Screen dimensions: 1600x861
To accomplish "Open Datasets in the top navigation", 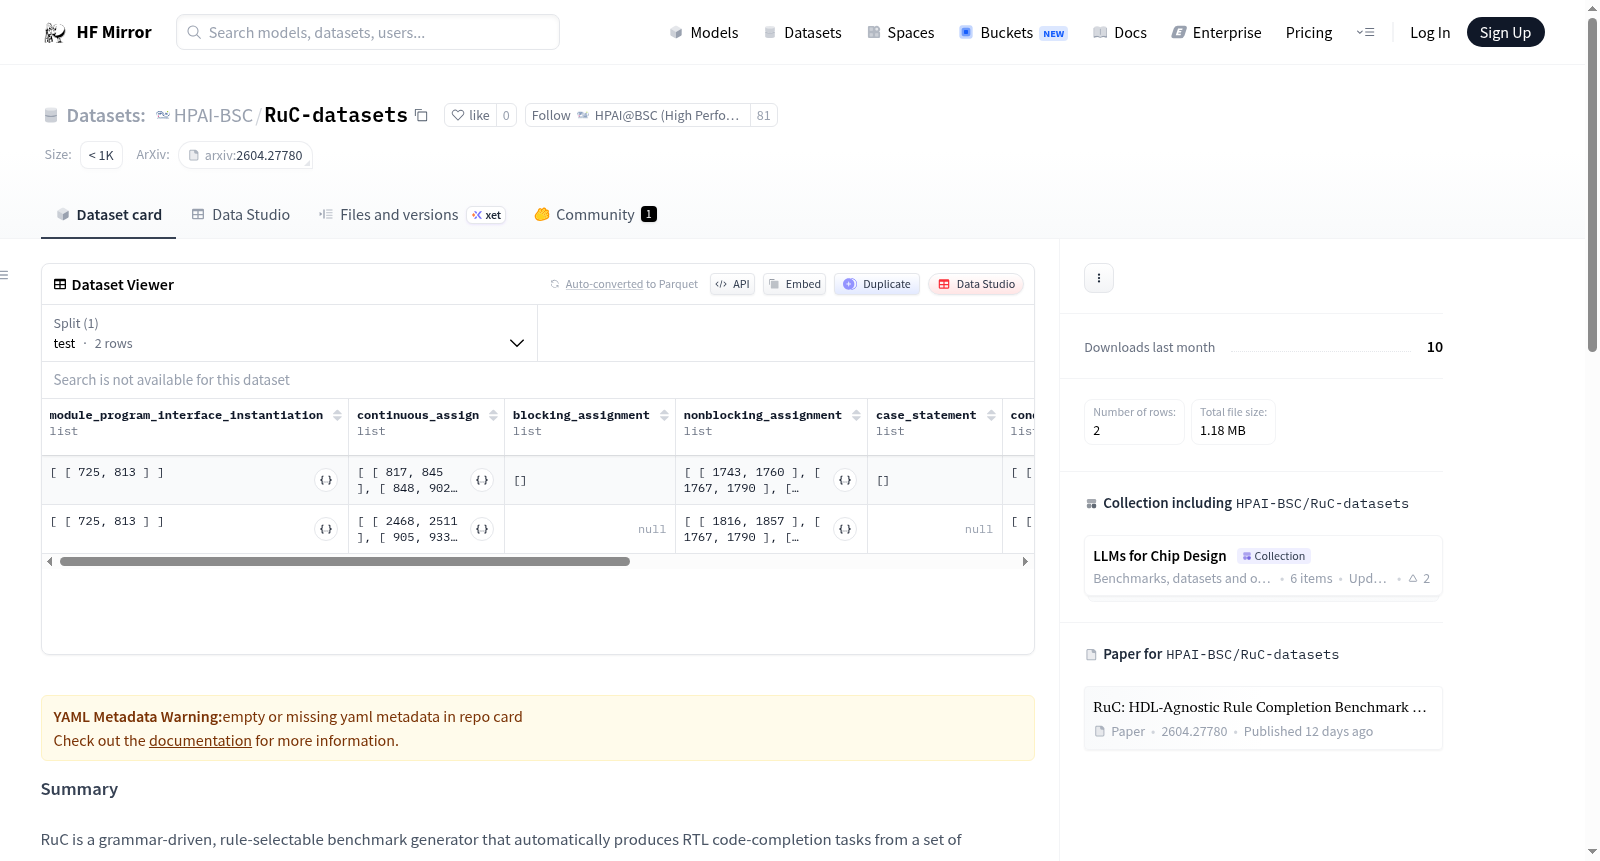I will [802, 32].
